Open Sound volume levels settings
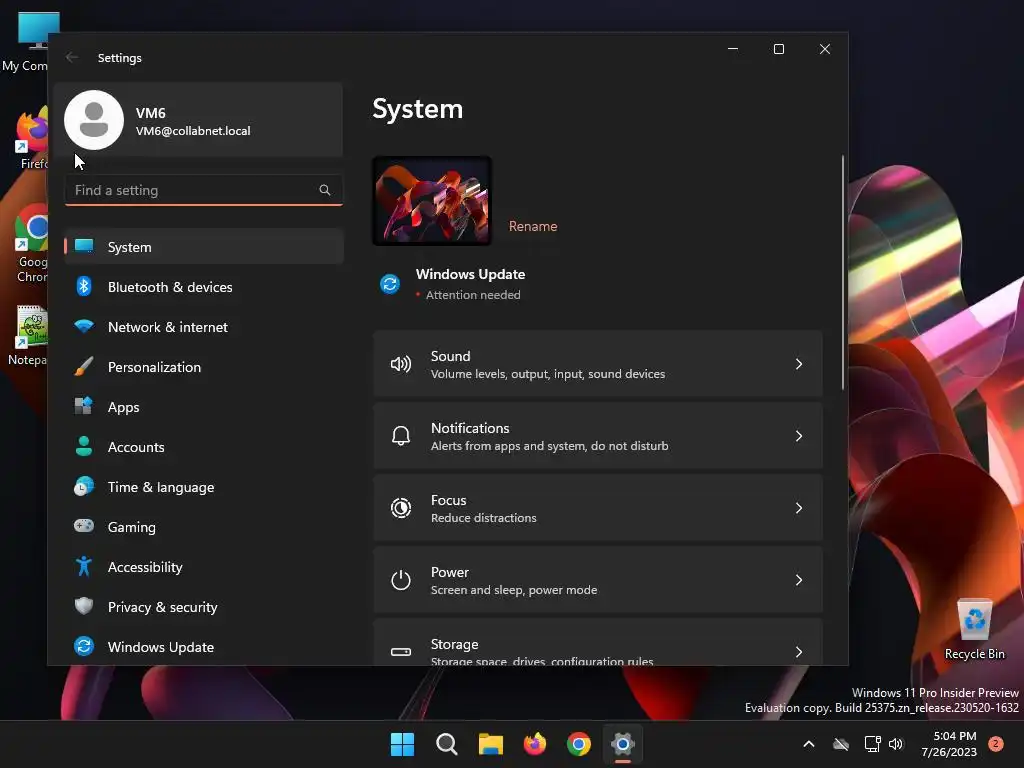 pos(598,364)
